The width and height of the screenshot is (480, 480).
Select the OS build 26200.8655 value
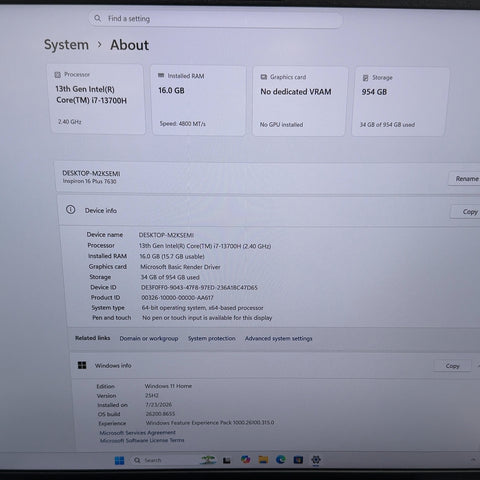(x=160, y=414)
